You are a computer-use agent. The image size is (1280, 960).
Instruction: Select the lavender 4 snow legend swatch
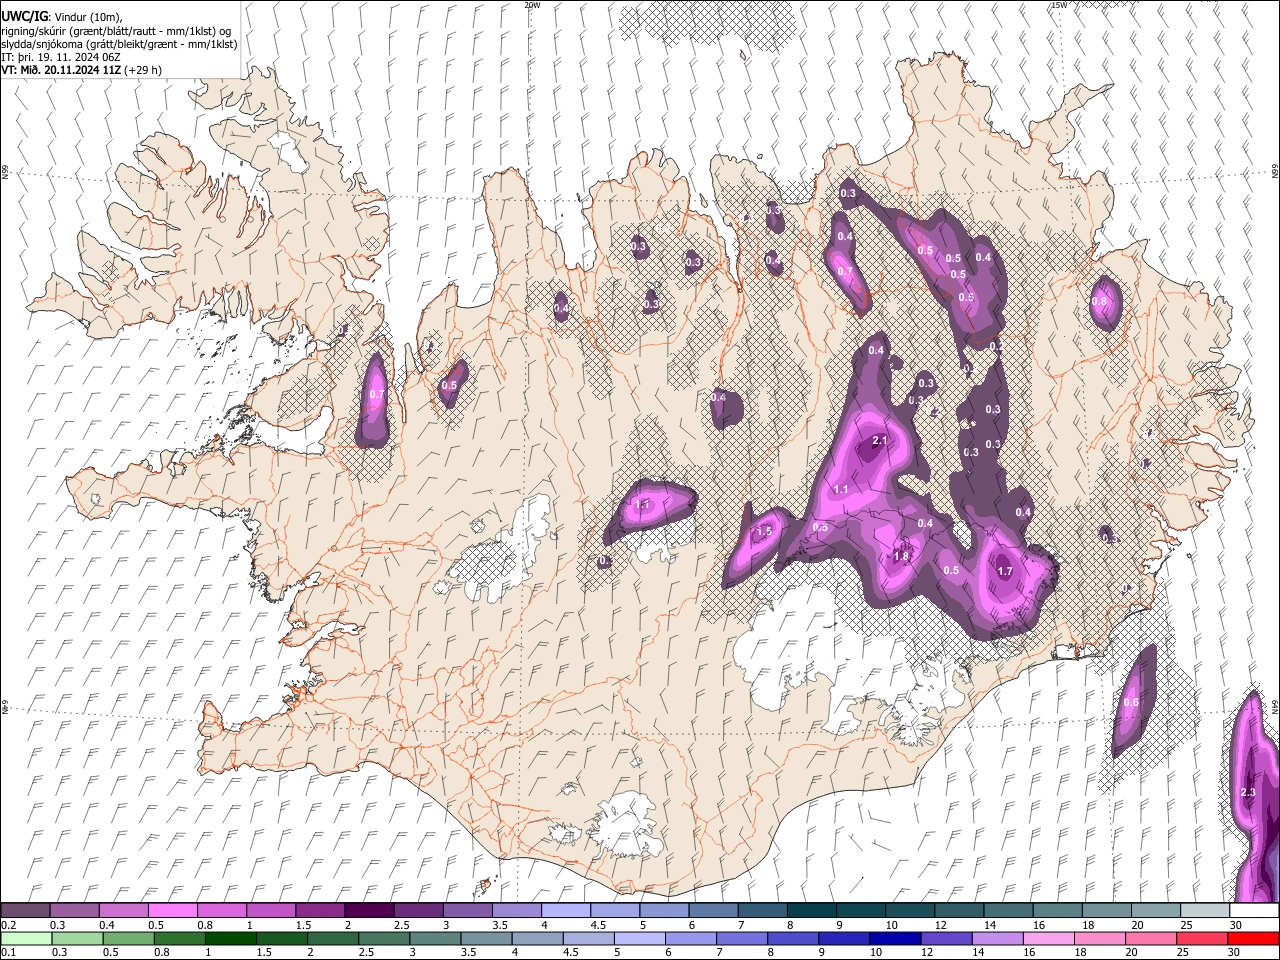565,910
